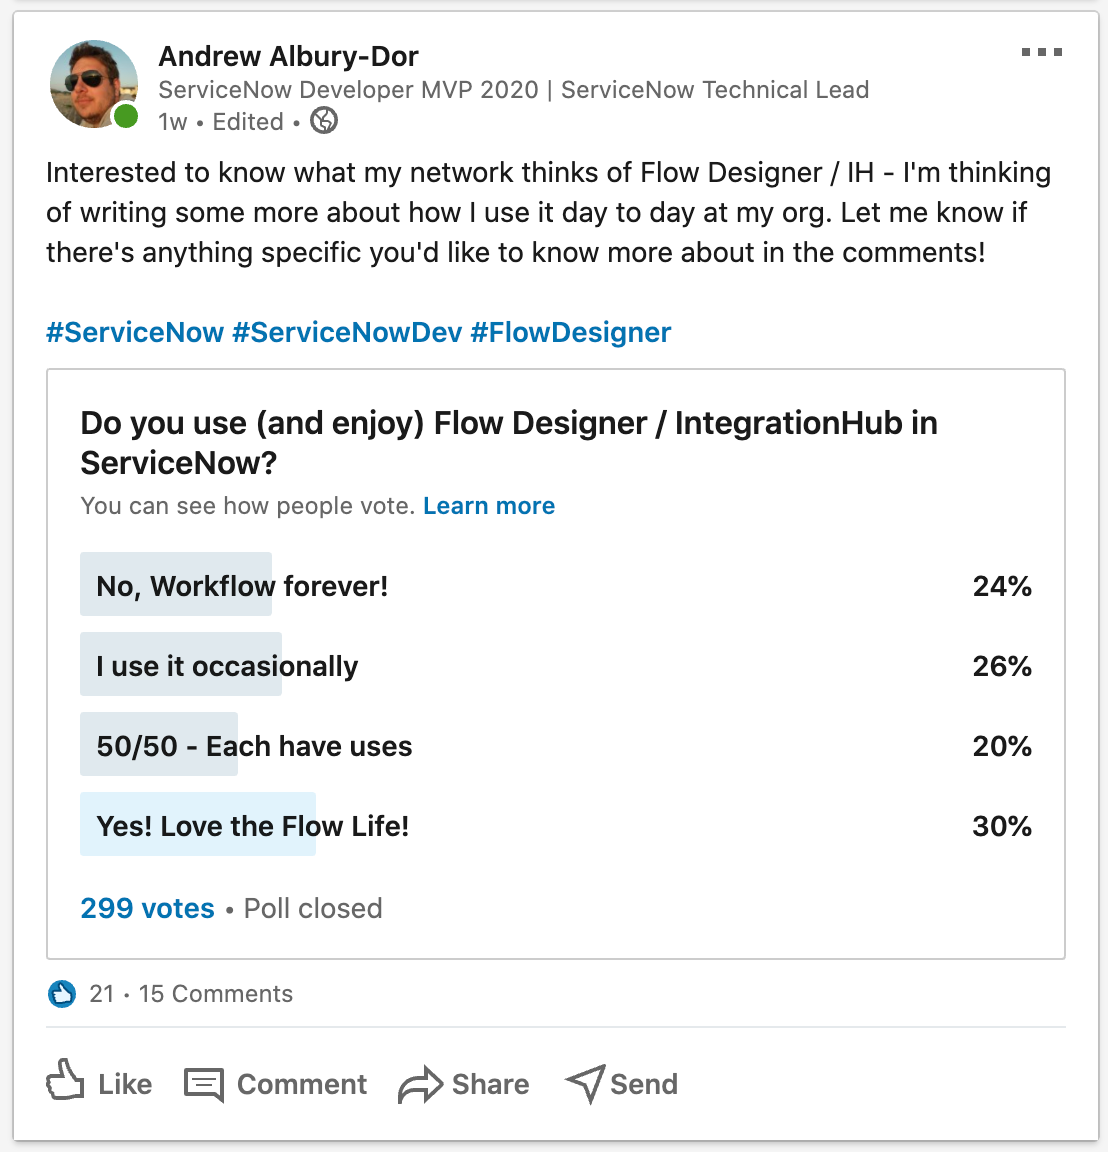This screenshot has width=1108, height=1152.
Task: Open the #ServiceNowDev hashtag
Action: (x=348, y=332)
